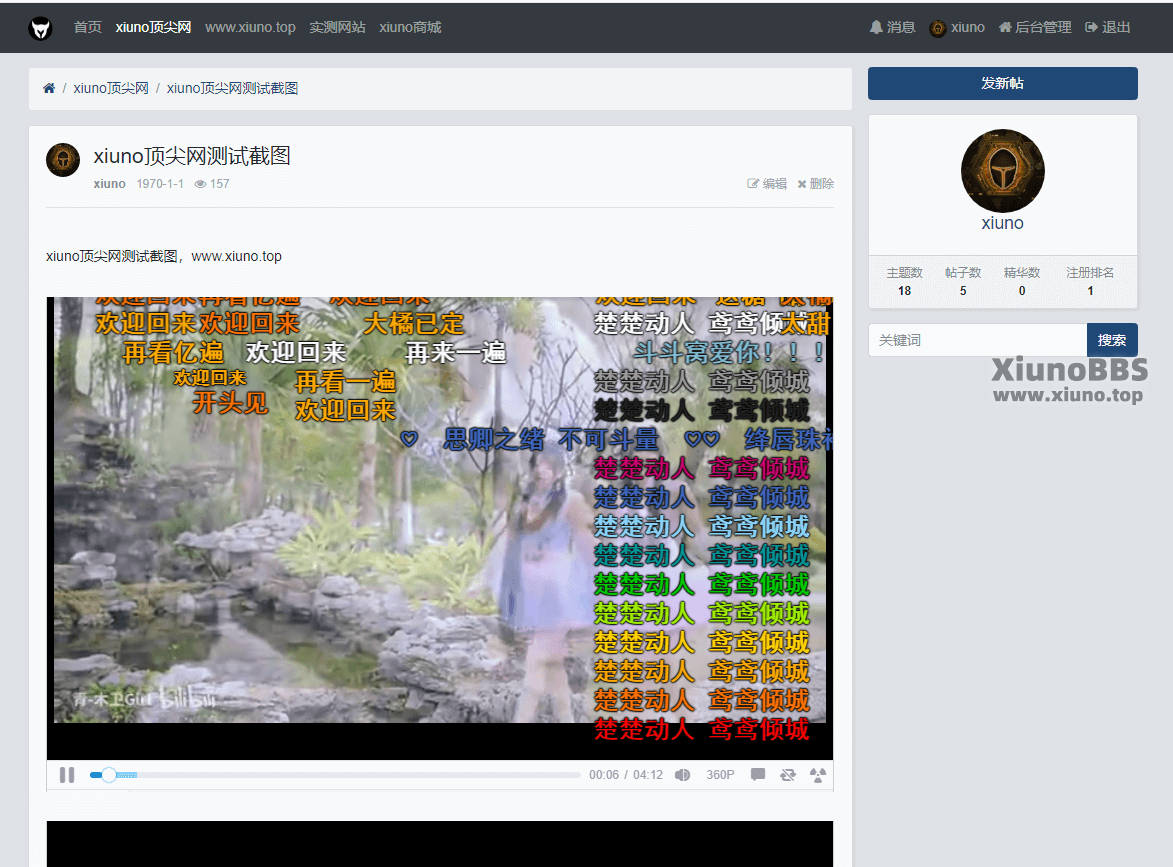Open the xiuno user profile in the navbar
Viewport: 1173px width, 867px height.
(x=957, y=28)
